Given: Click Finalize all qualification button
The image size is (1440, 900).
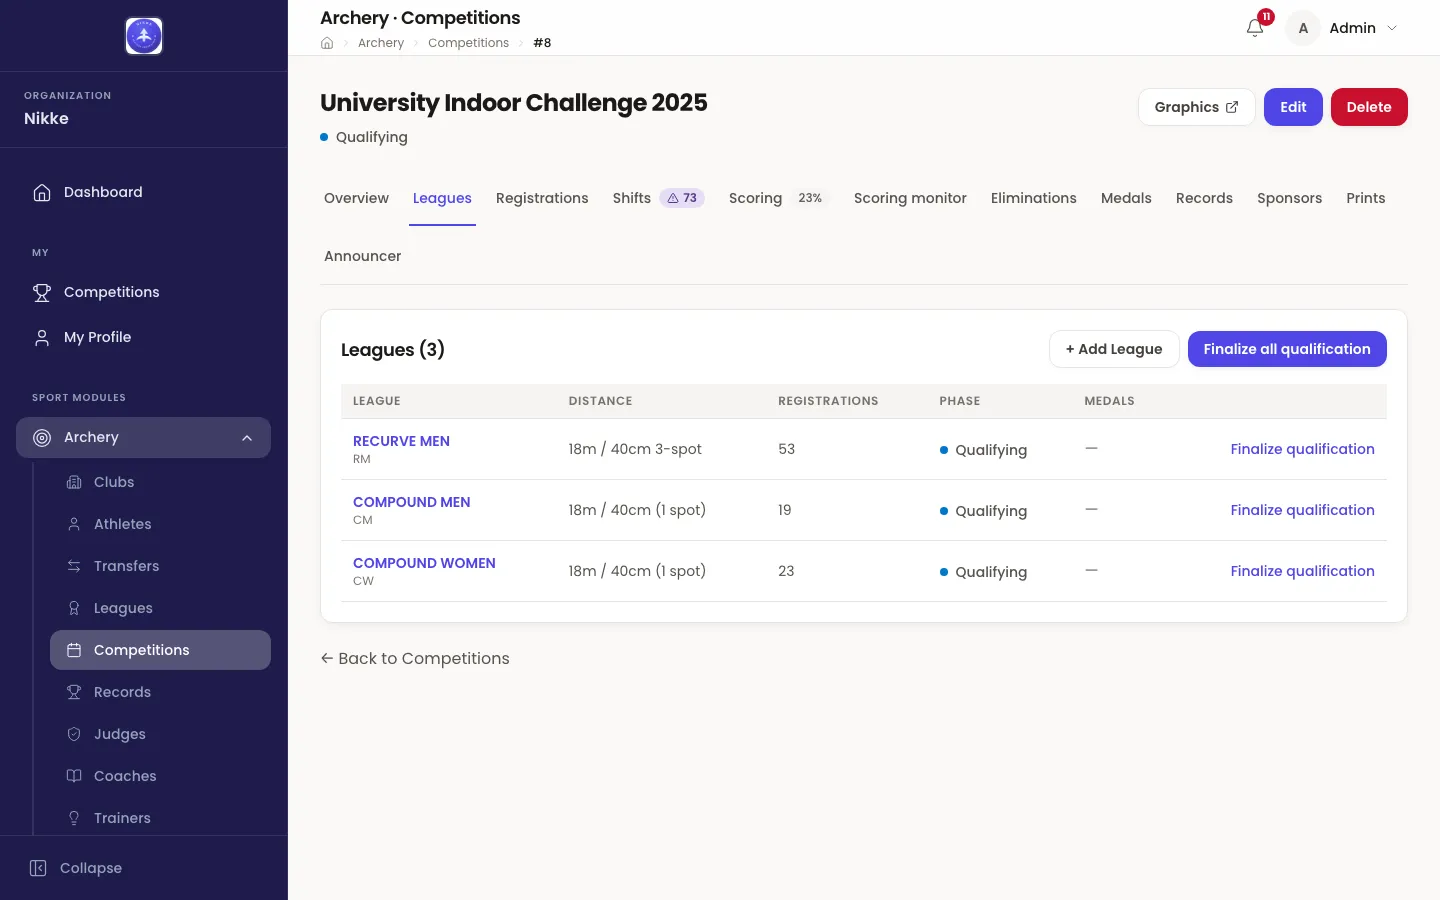Looking at the screenshot, I should tap(1287, 349).
